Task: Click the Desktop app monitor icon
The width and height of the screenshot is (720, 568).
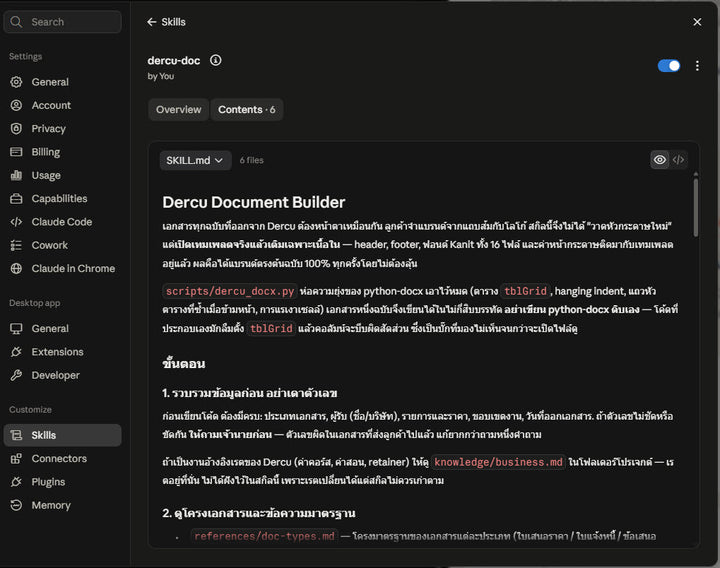Action: (16, 328)
